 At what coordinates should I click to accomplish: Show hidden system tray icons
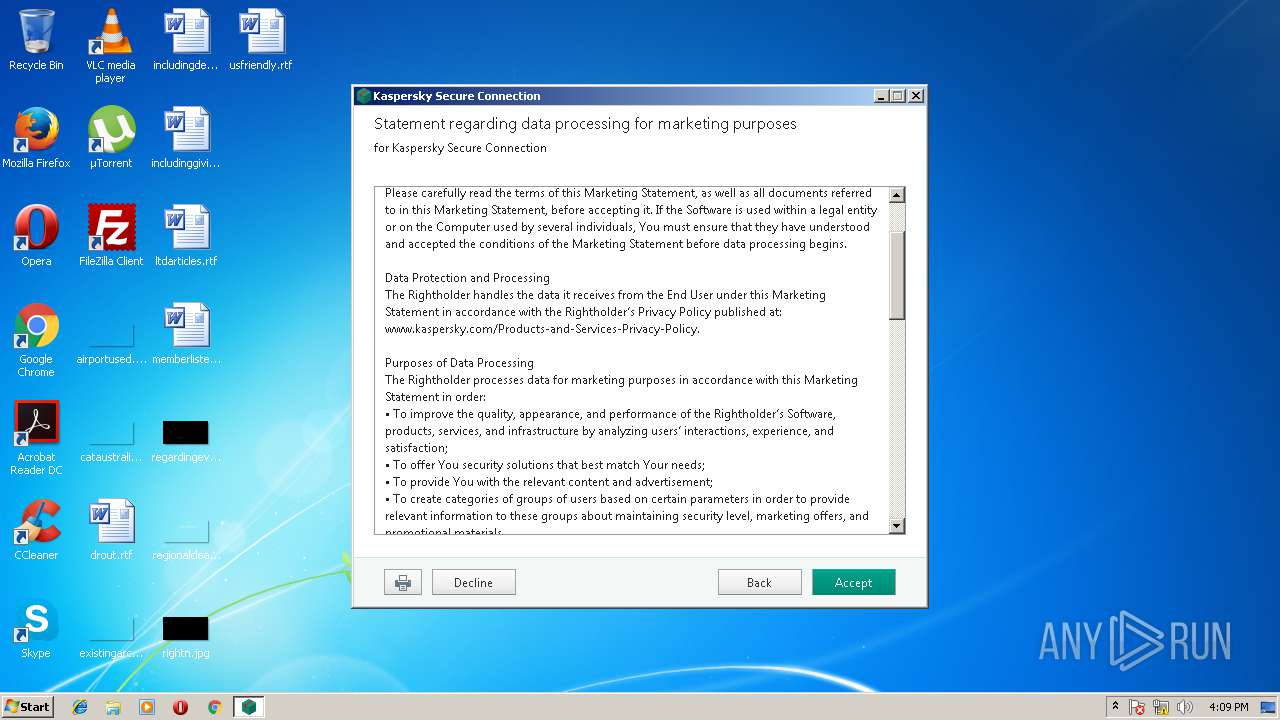(x=1116, y=706)
